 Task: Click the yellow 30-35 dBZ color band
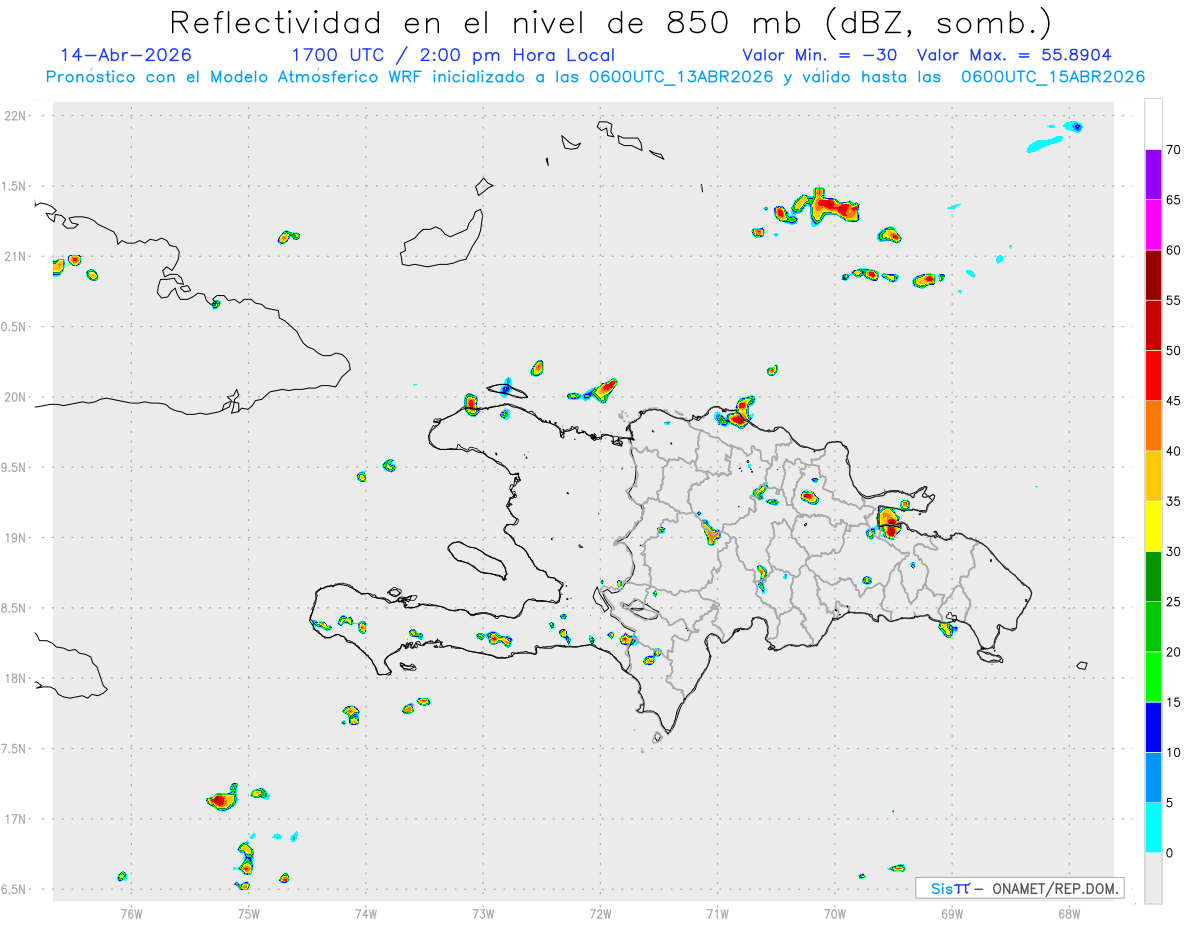[1153, 526]
